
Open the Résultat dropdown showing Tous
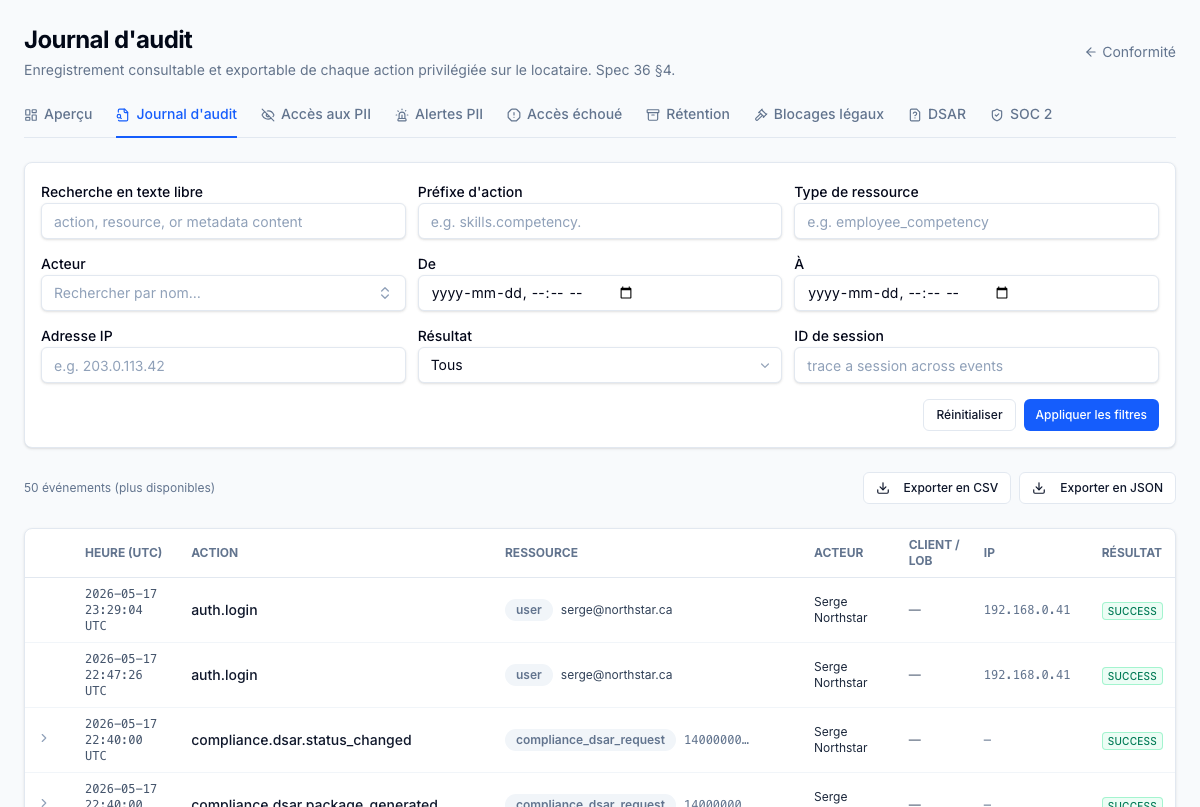pyautogui.click(x=600, y=365)
